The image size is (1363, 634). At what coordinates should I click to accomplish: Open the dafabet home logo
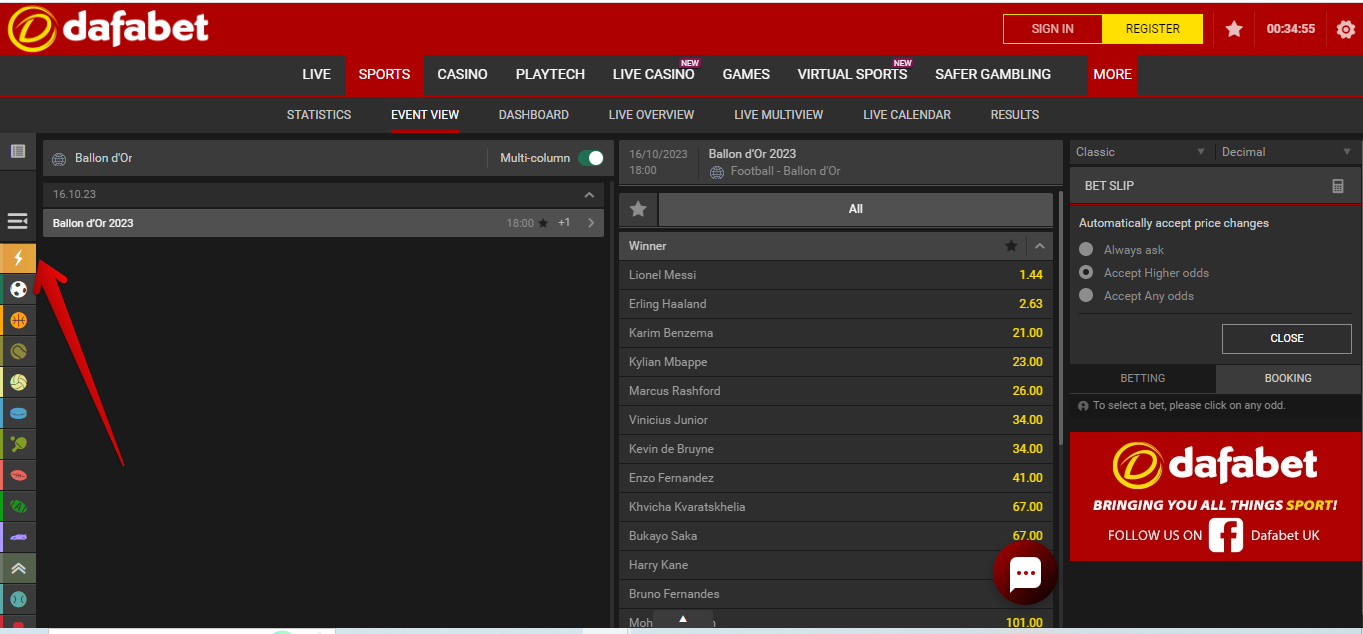pos(108,29)
